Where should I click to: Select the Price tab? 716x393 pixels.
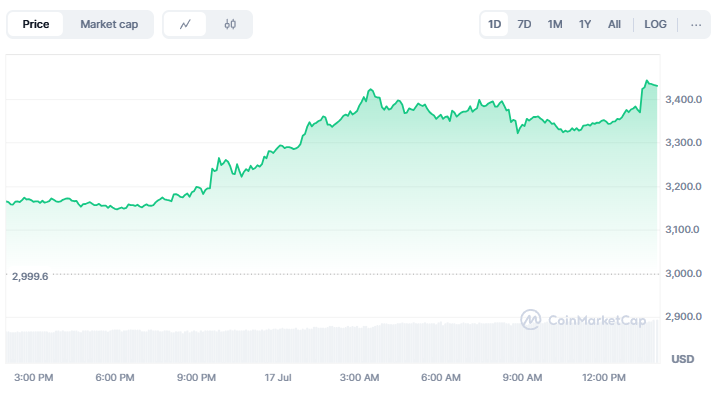click(x=36, y=24)
